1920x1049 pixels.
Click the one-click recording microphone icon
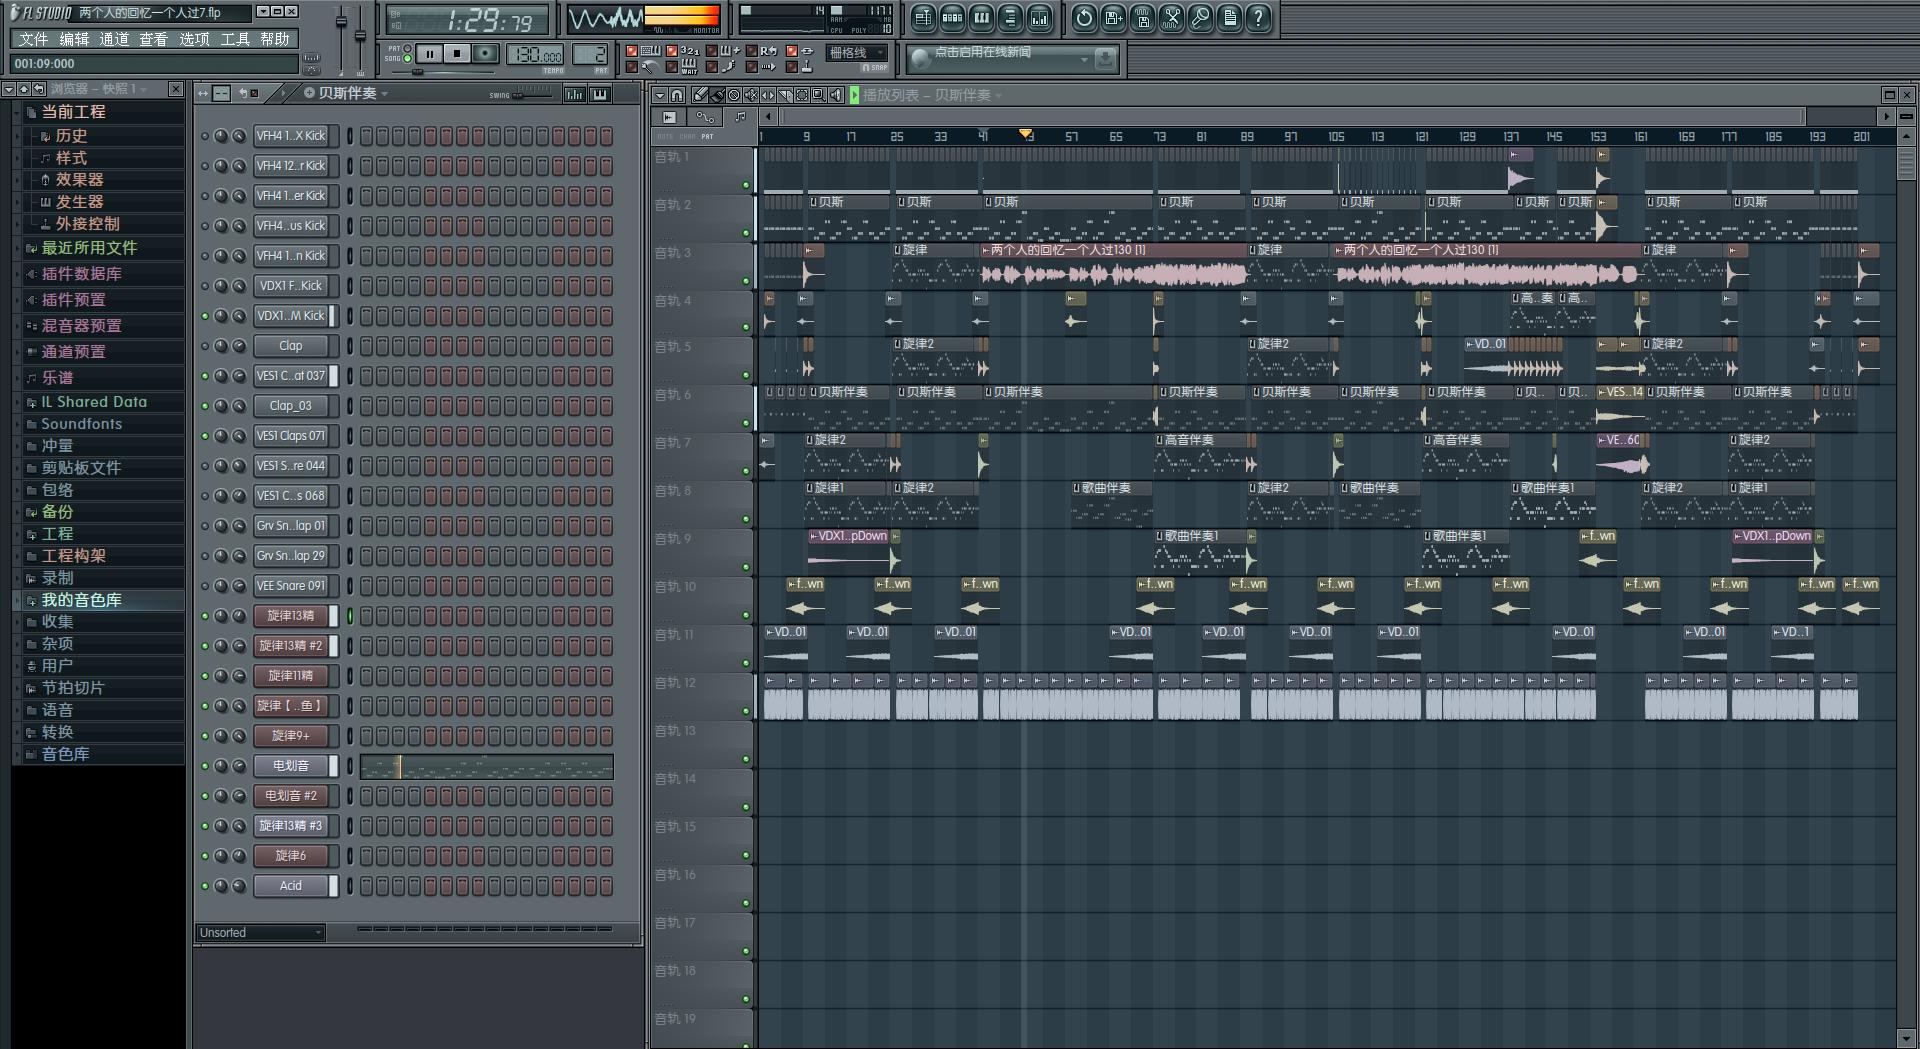(x=1200, y=17)
